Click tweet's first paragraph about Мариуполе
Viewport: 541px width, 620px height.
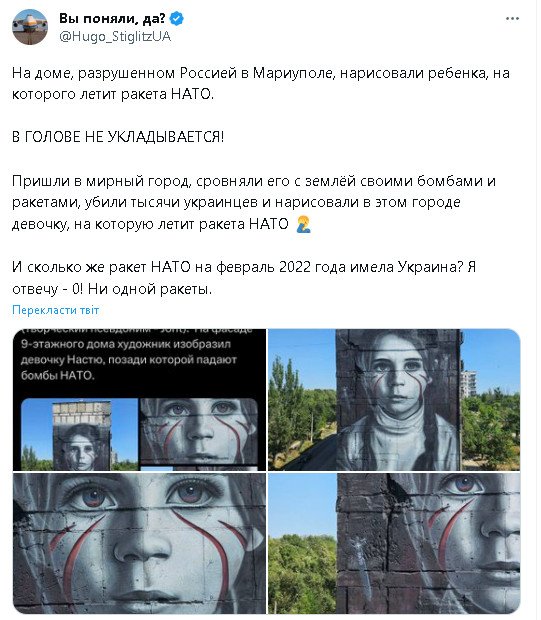261,83
